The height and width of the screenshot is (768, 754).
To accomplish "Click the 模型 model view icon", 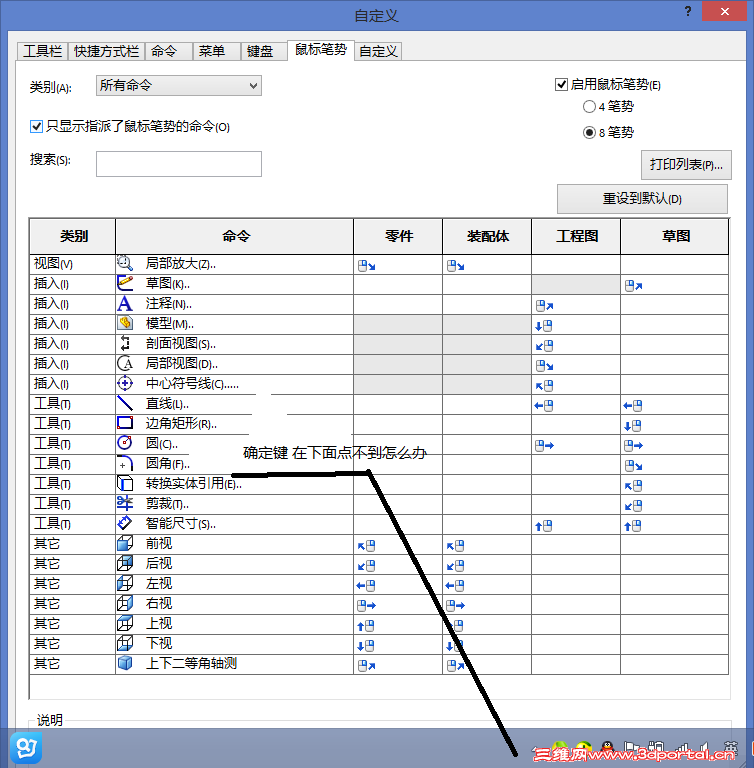I will [125, 323].
